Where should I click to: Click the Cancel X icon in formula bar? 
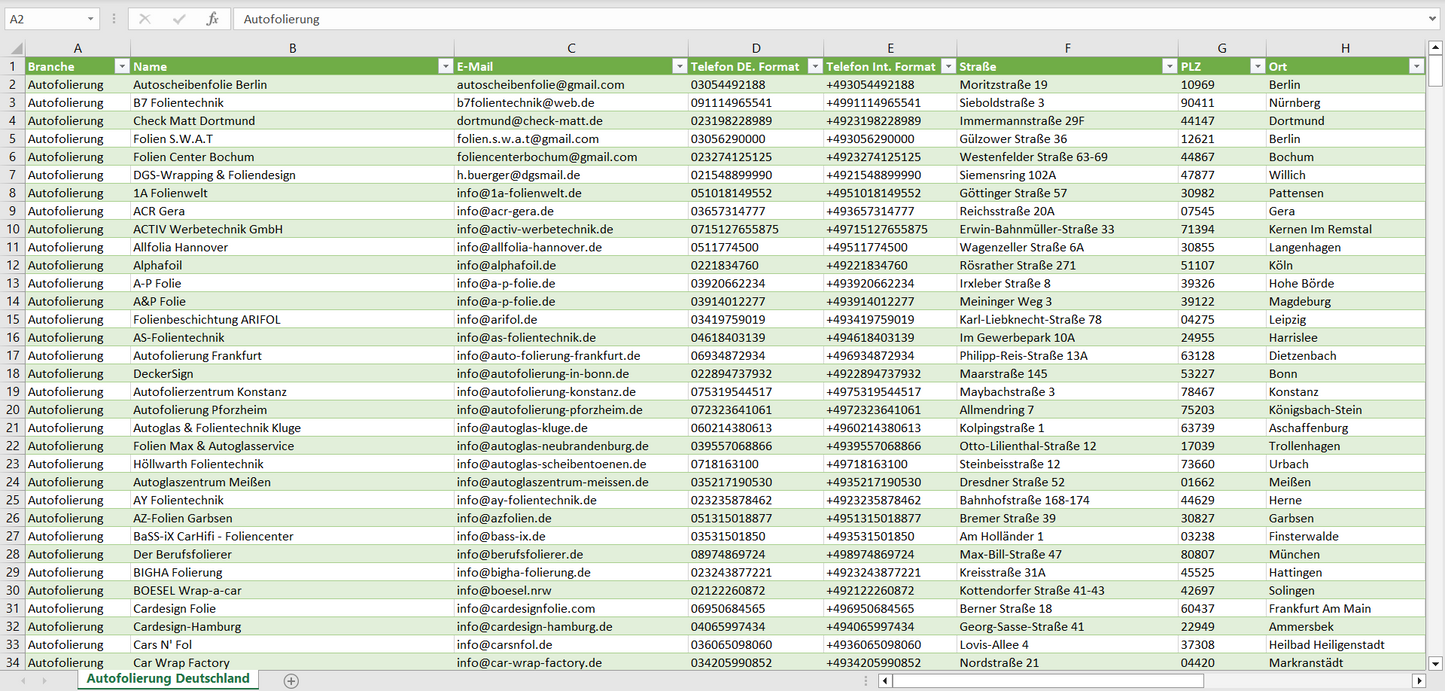coord(146,19)
